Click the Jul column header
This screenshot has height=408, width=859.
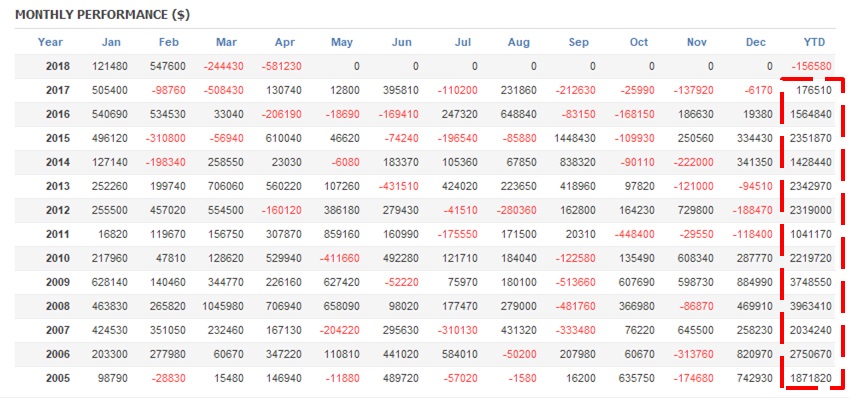coord(463,42)
